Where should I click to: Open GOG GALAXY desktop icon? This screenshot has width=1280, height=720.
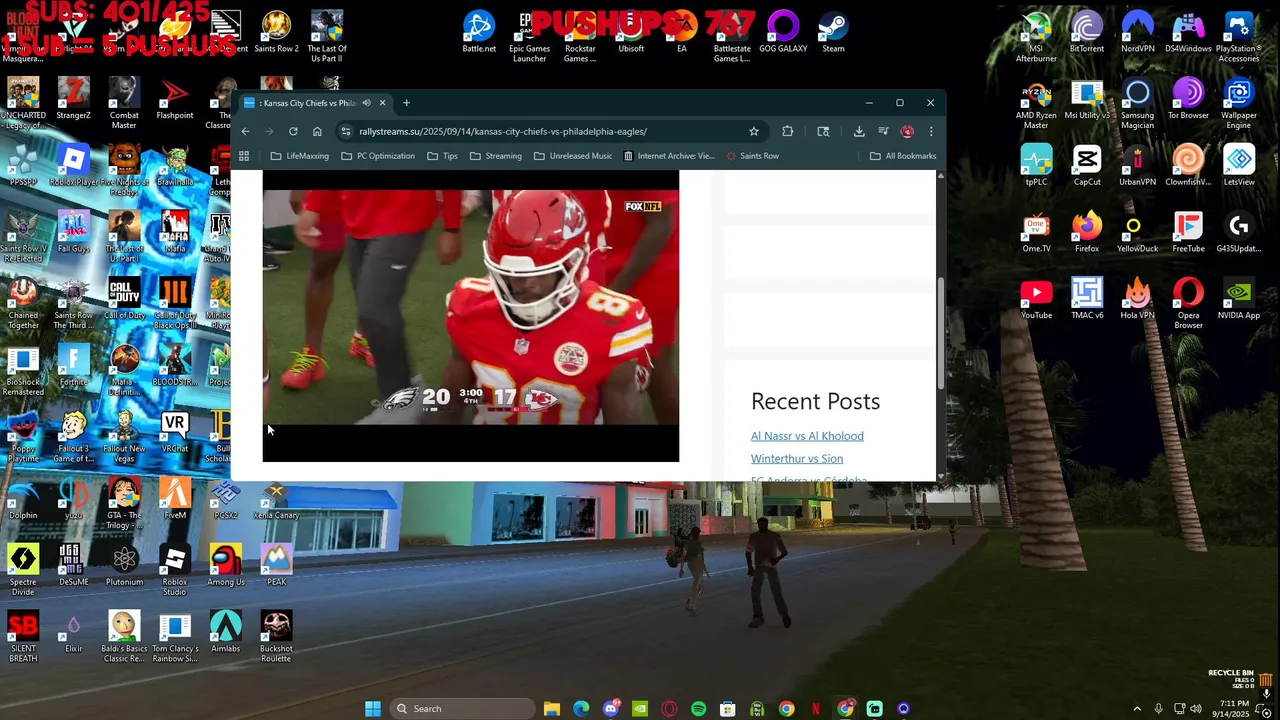coord(783,32)
